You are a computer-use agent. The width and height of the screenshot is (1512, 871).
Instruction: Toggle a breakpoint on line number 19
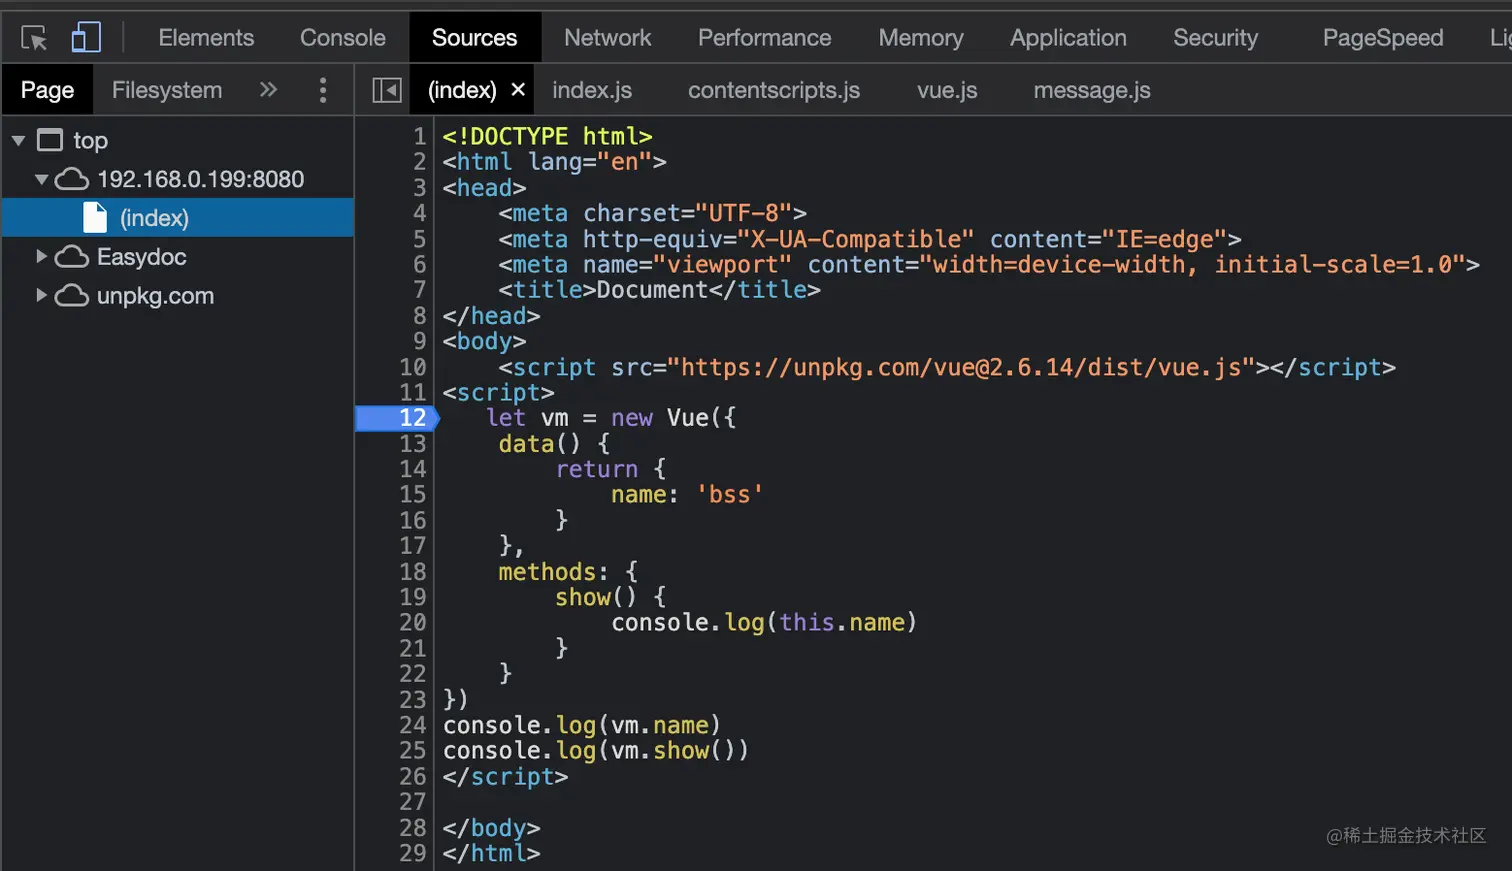413,597
